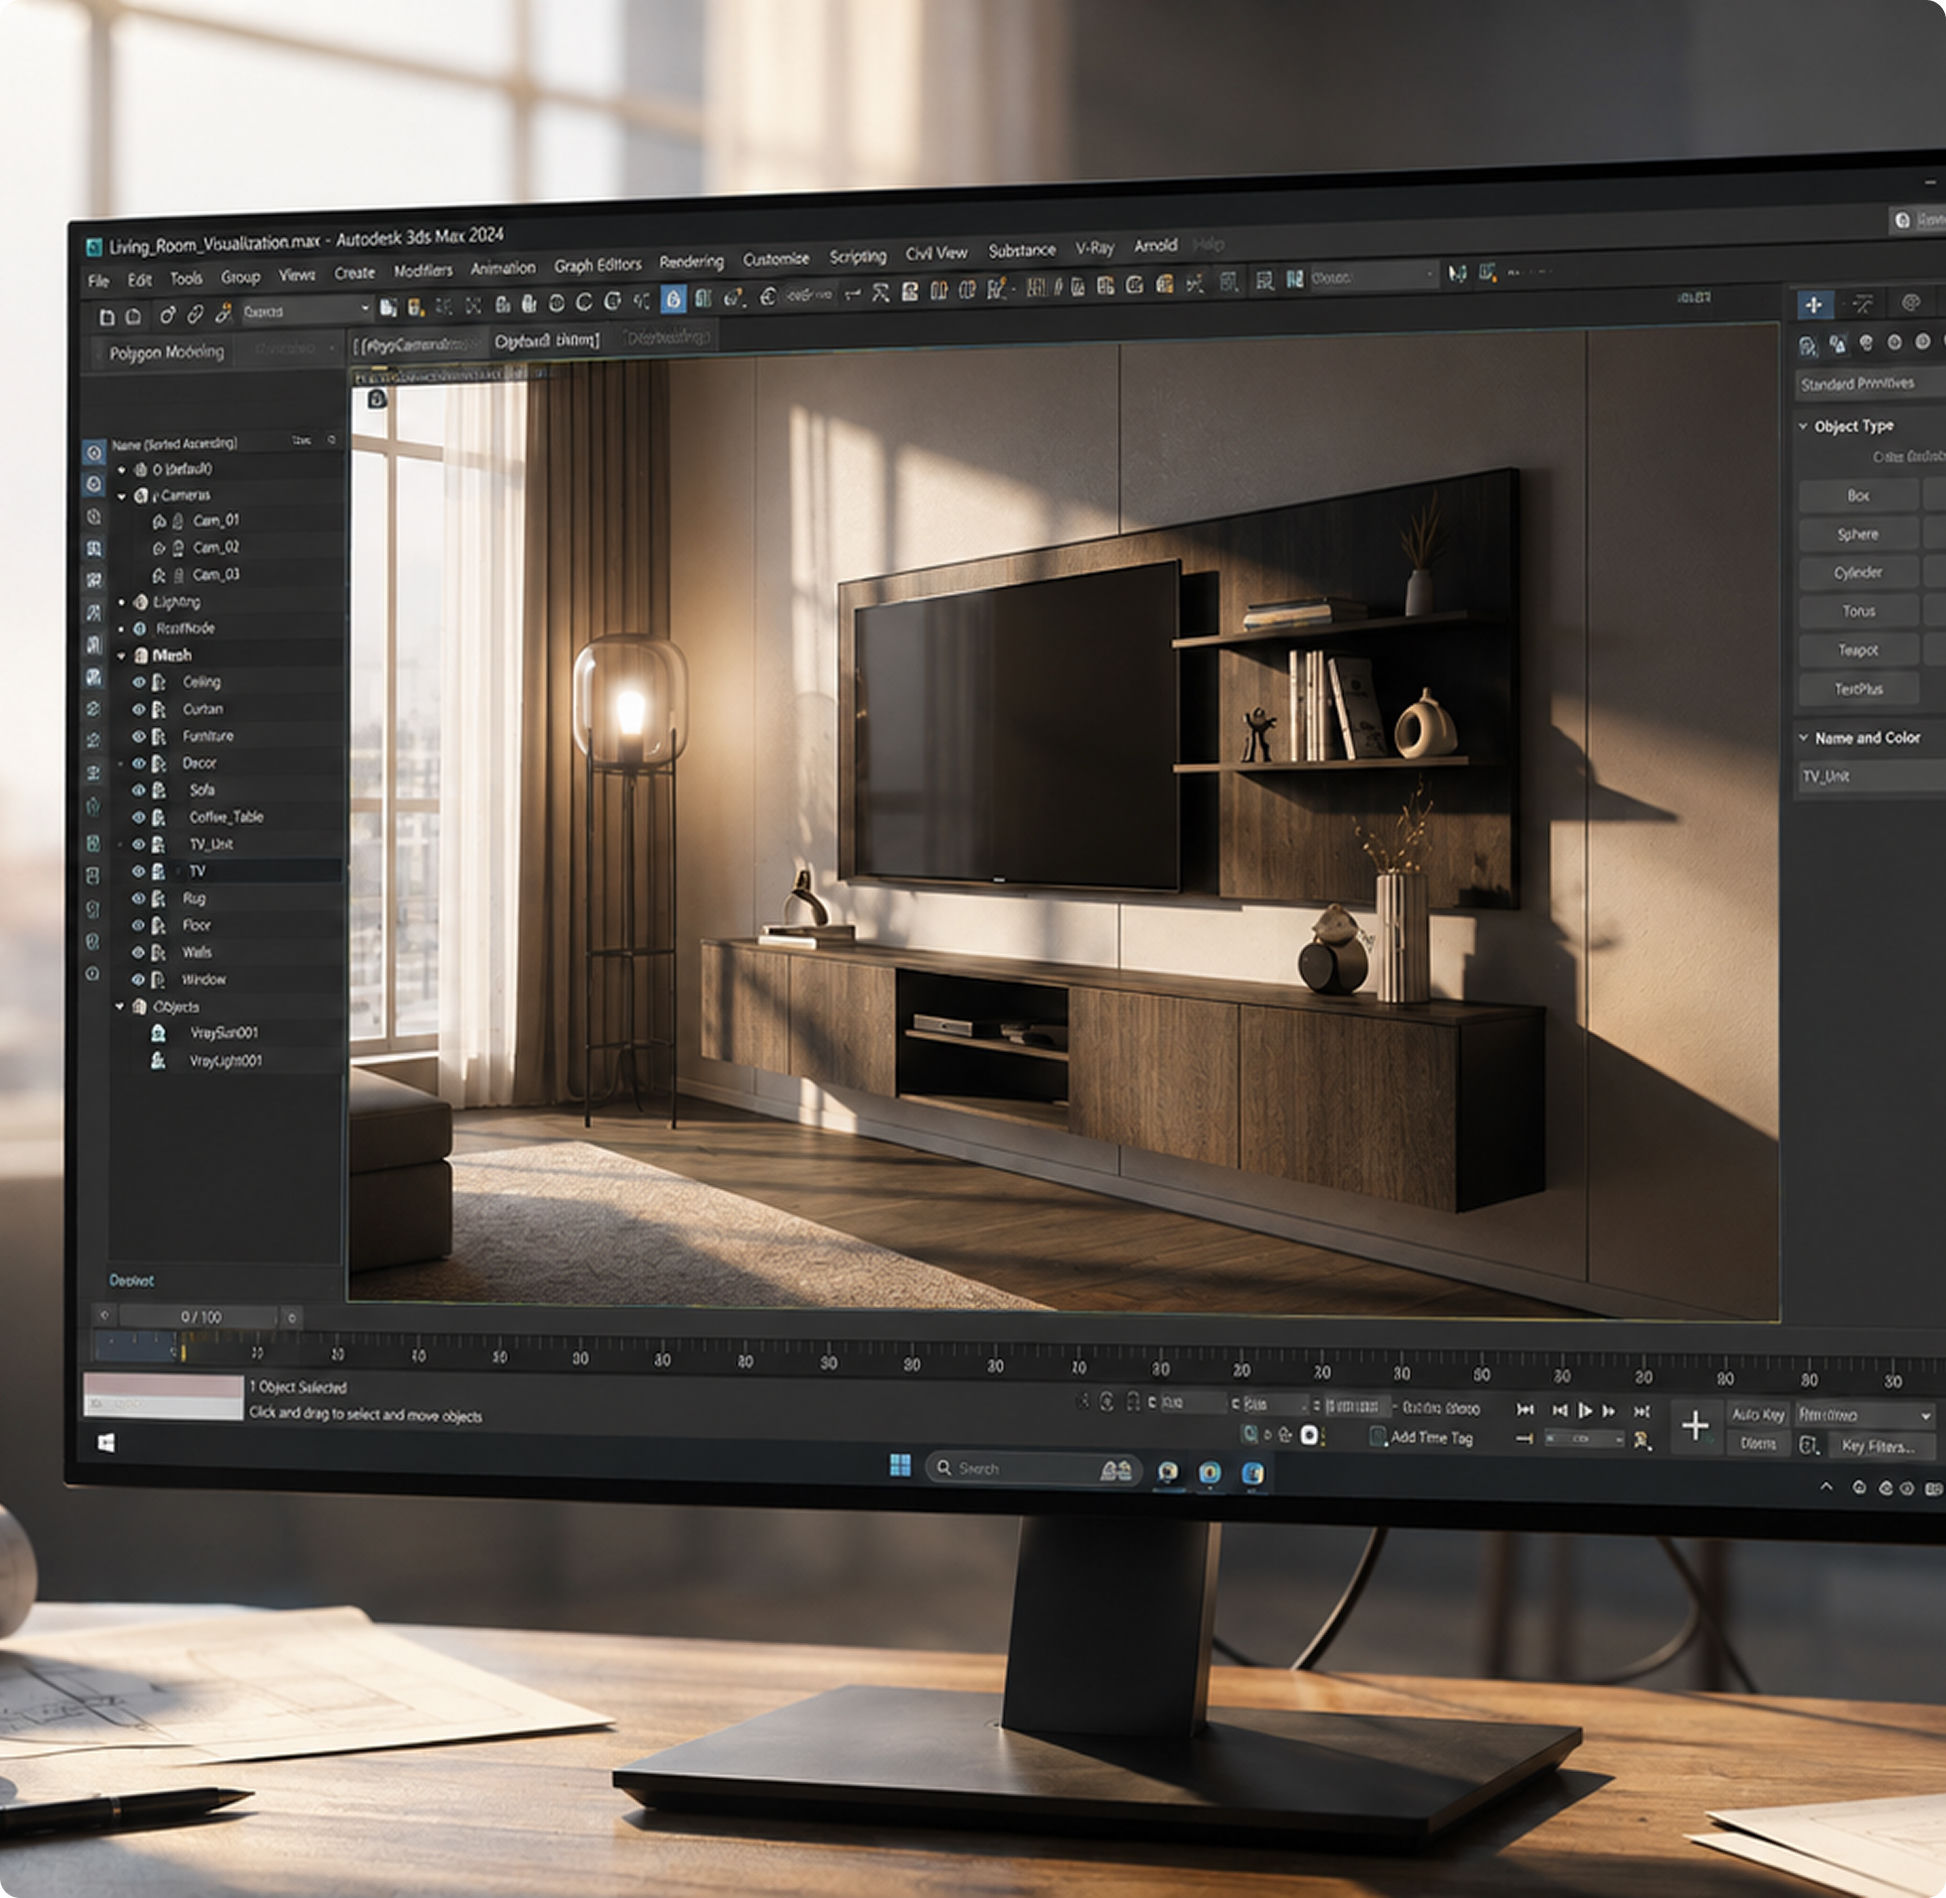The image size is (1946, 1898).
Task: Click the Sphere primitive button
Action: click(x=1858, y=534)
